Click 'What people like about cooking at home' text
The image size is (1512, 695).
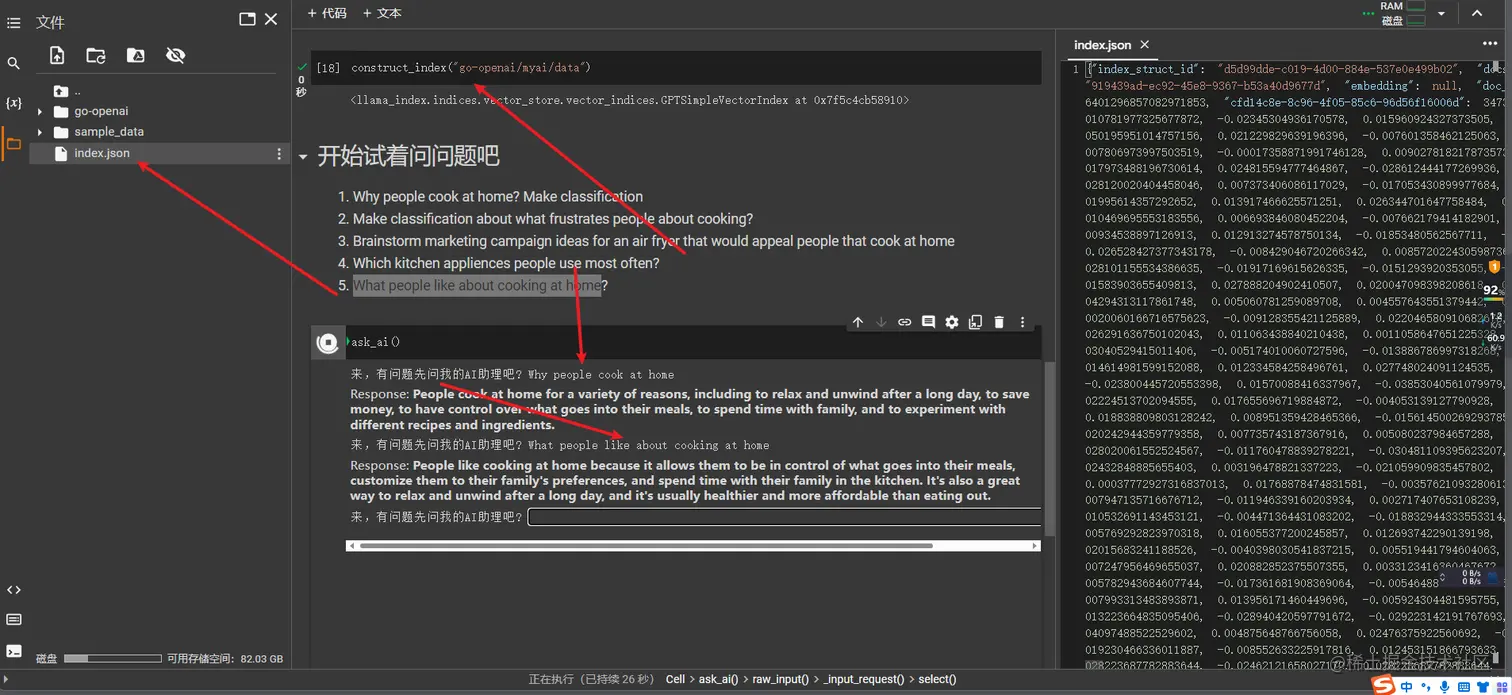(477, 285)
